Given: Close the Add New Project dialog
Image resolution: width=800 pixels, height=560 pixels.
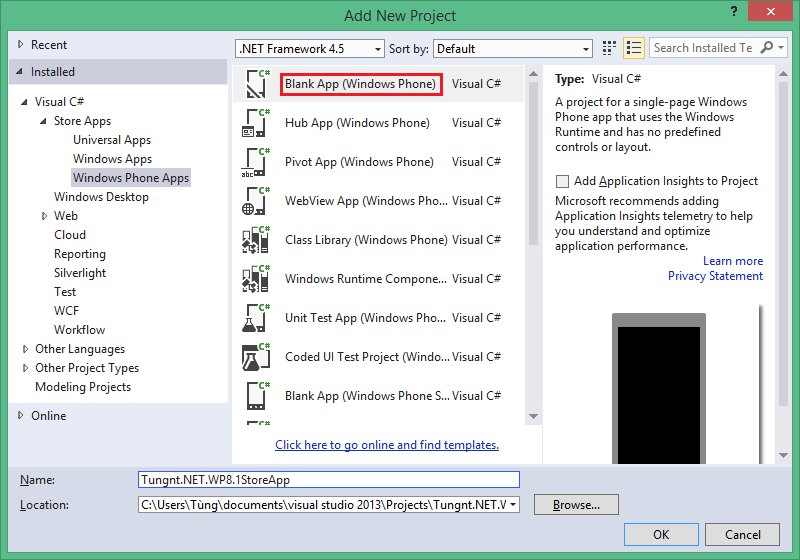Looking at the screenshot, I should pos(770,11).
